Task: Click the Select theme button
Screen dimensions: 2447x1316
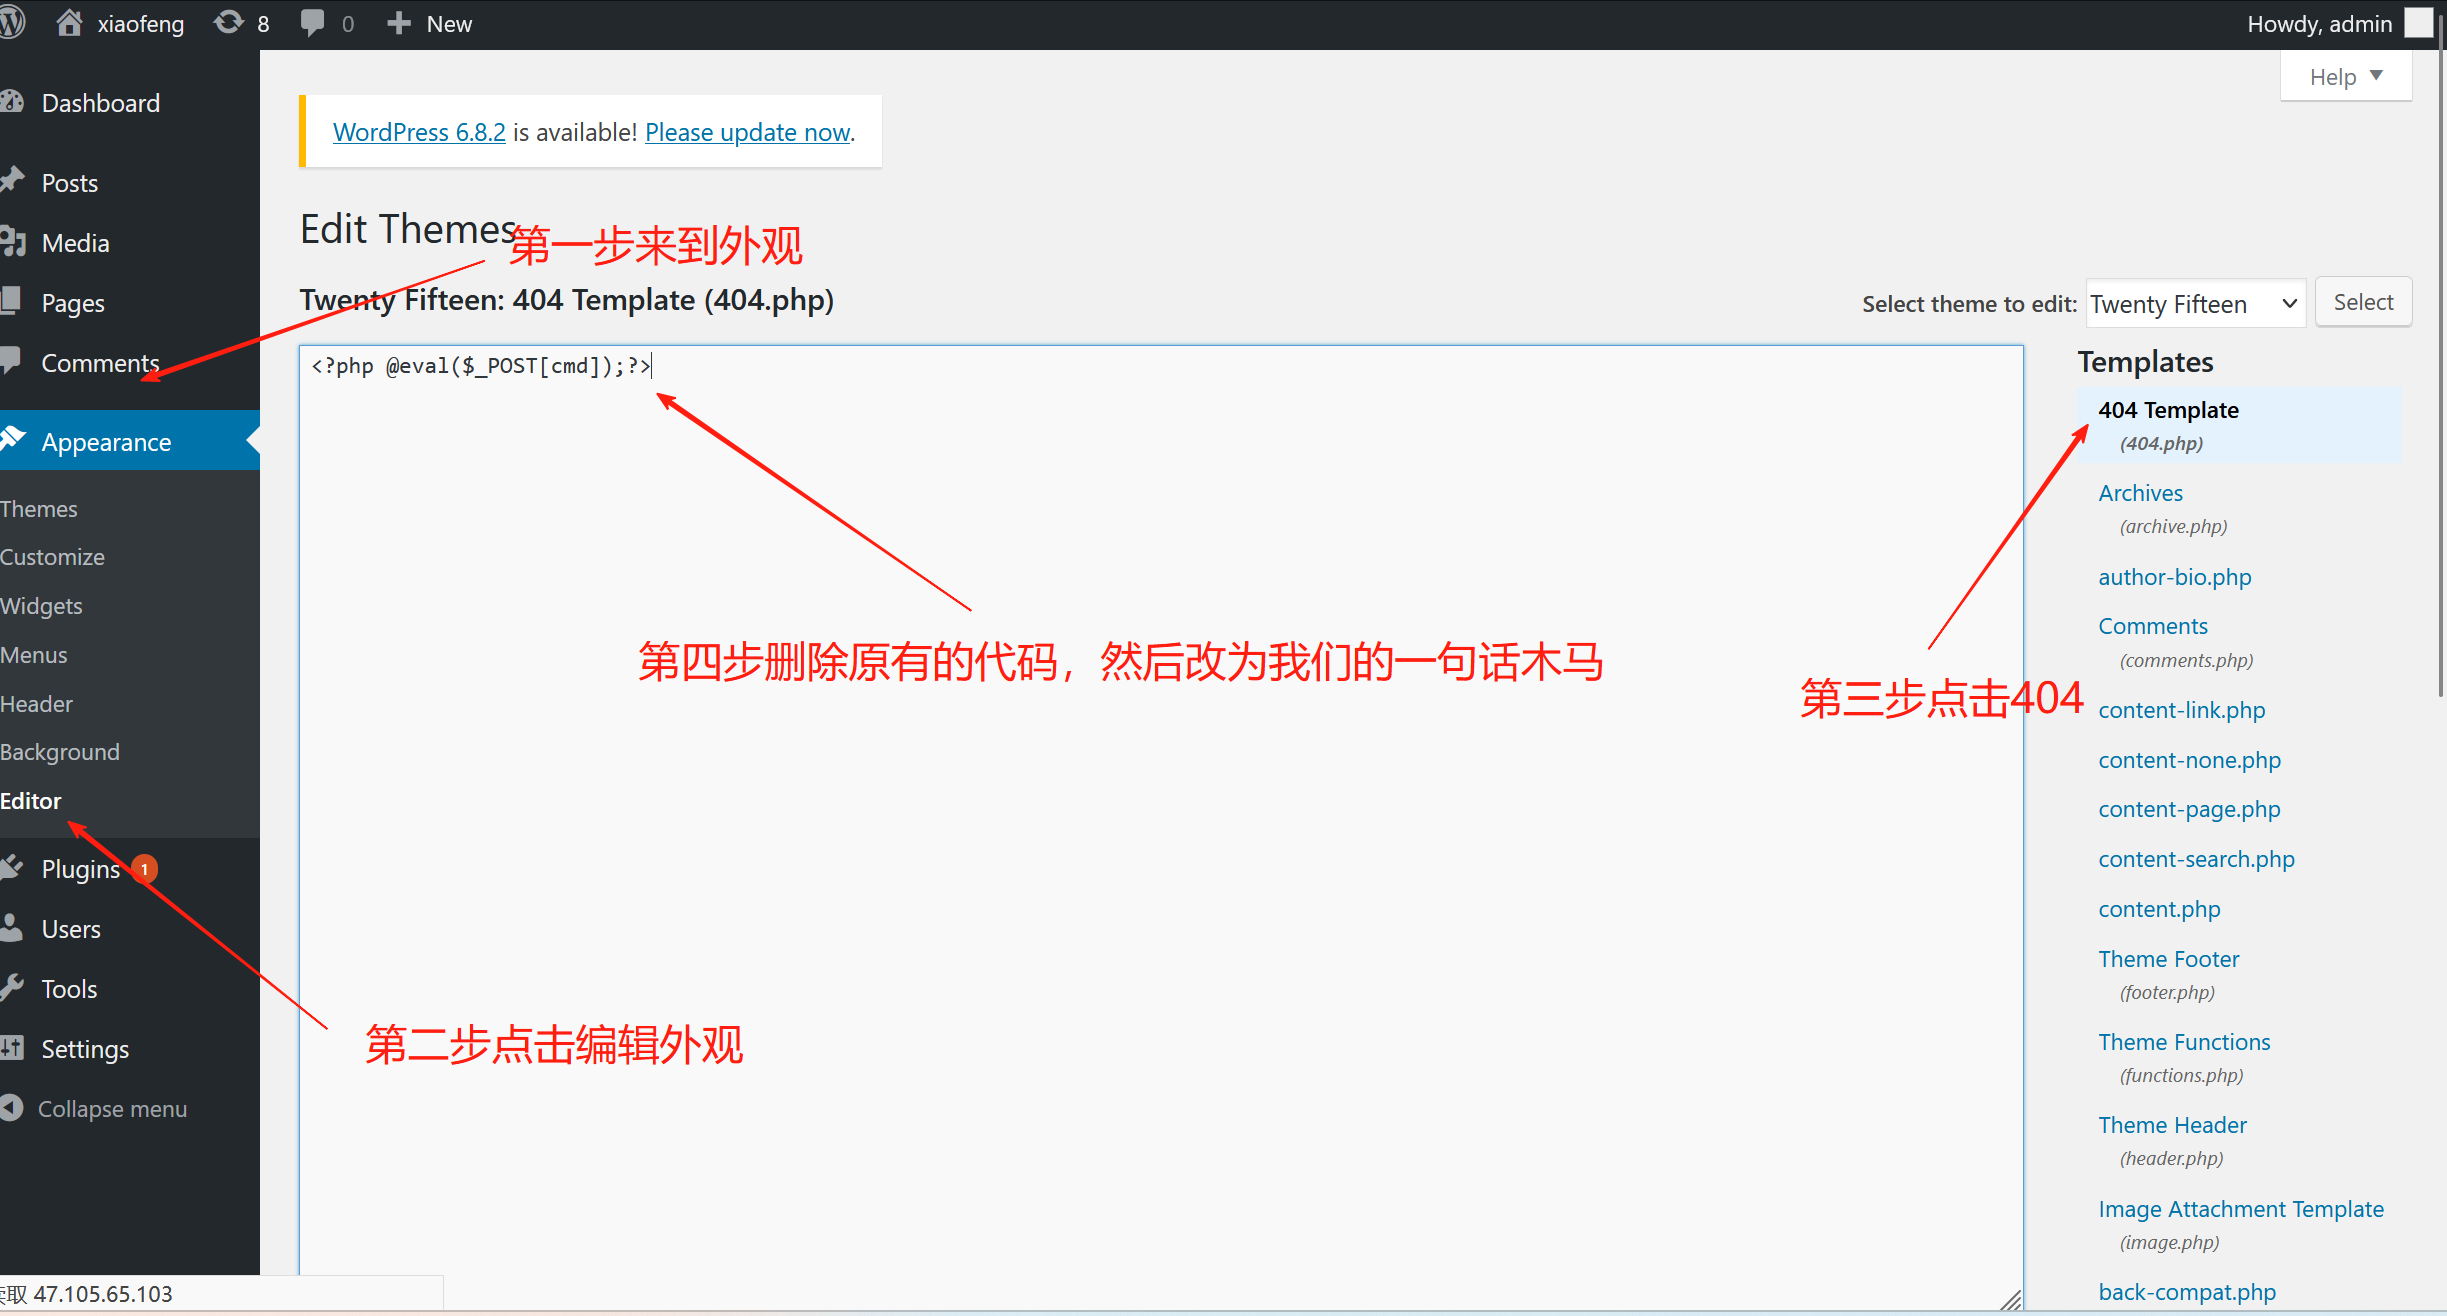Action: (2364, 302)
